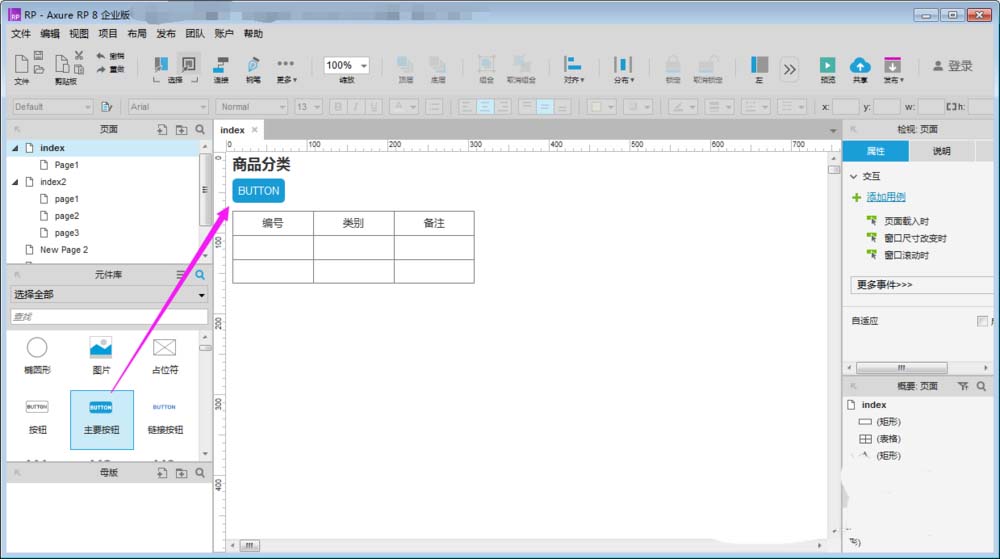Open the 布局 menu
This screenshot has height=559, width=1000.
point(136,33)
